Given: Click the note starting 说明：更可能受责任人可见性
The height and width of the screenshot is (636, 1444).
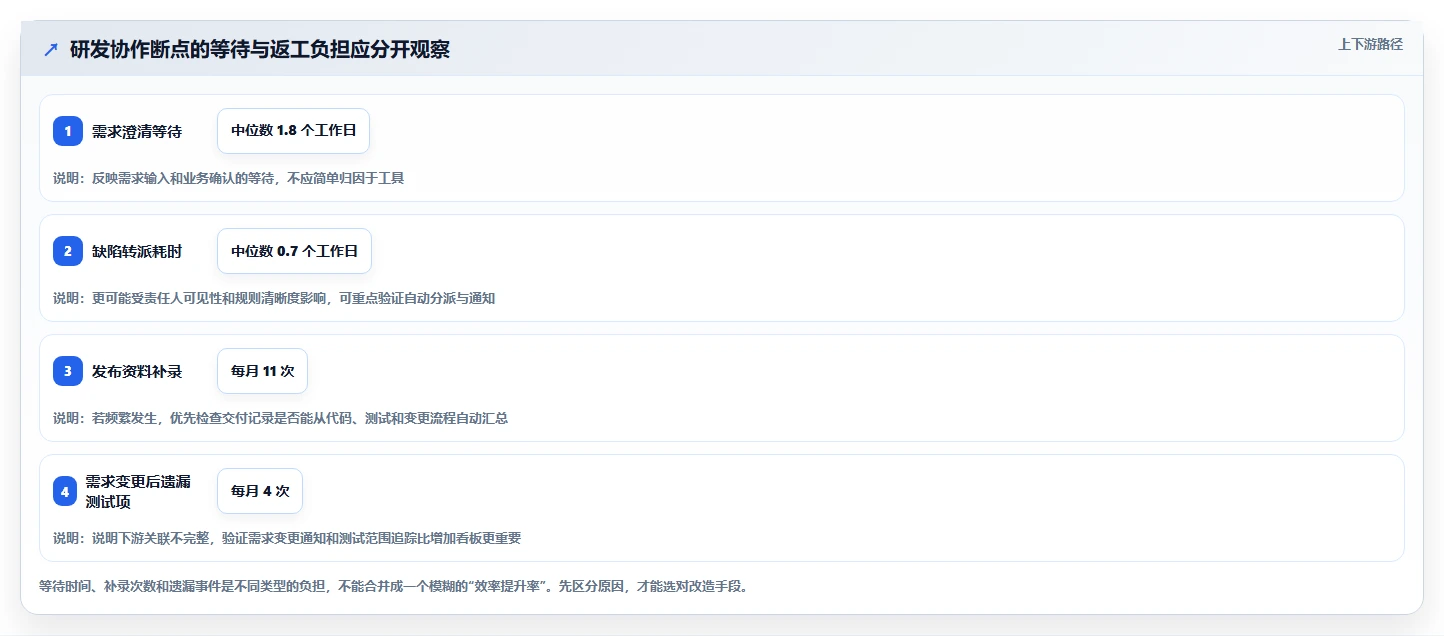Looking at the screenshot, I should pos(274,298).
